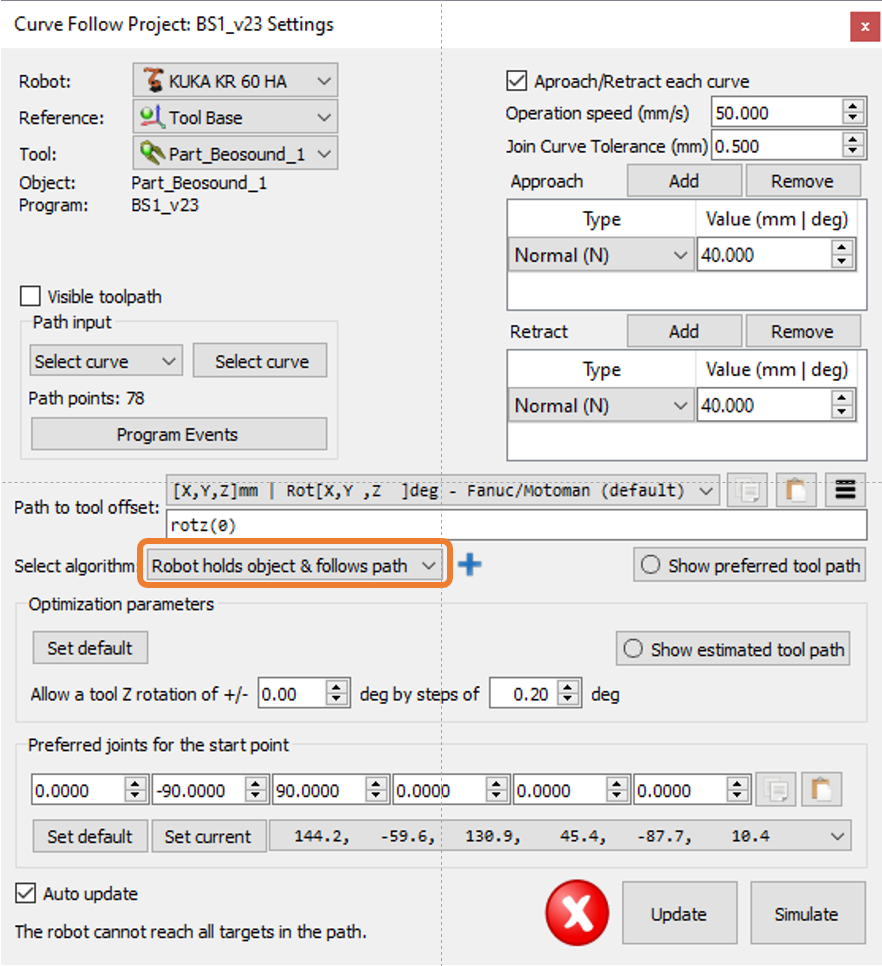Open the pose format Fanuc/Motoman dropdown
Viewport: 882px width, 966px height.
coord(443,490)
